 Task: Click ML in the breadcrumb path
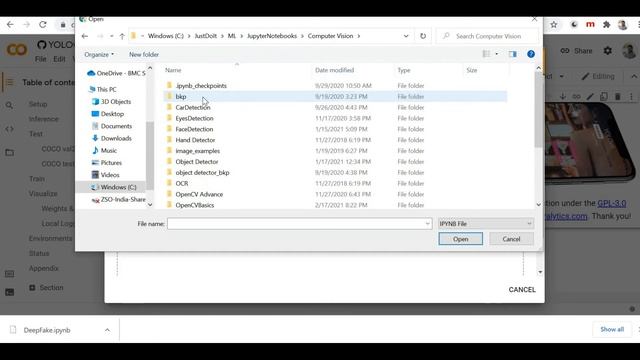click(x=232, y=36)
